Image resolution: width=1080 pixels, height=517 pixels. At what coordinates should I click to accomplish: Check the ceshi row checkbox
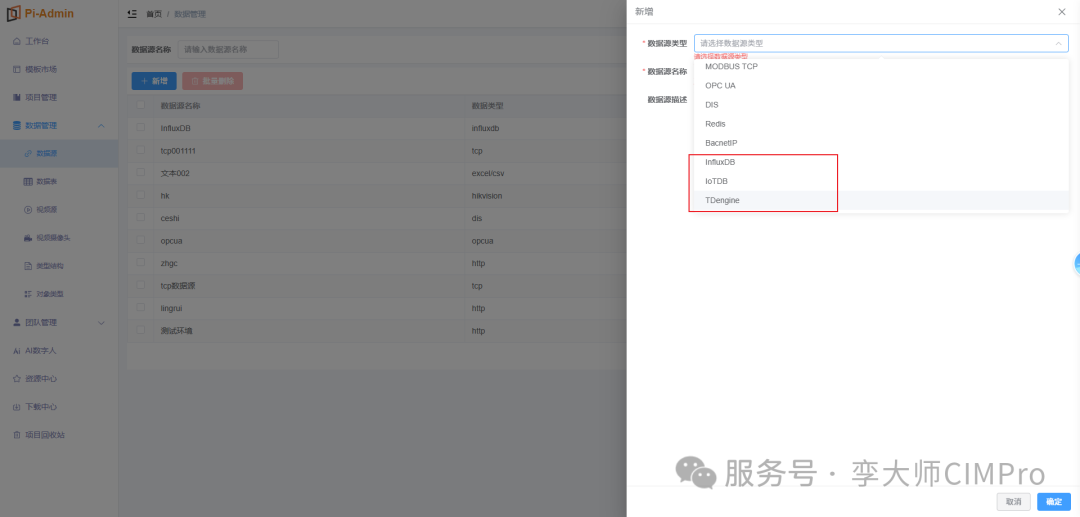[x=141, y=218]
